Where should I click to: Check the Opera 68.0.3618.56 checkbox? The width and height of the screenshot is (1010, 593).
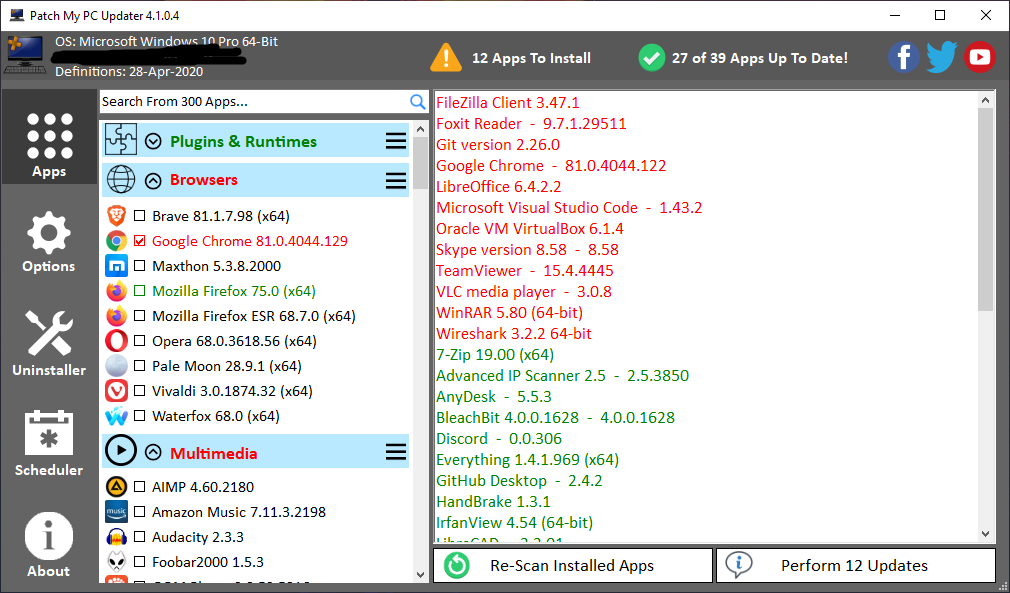click(x=139, y=341)
